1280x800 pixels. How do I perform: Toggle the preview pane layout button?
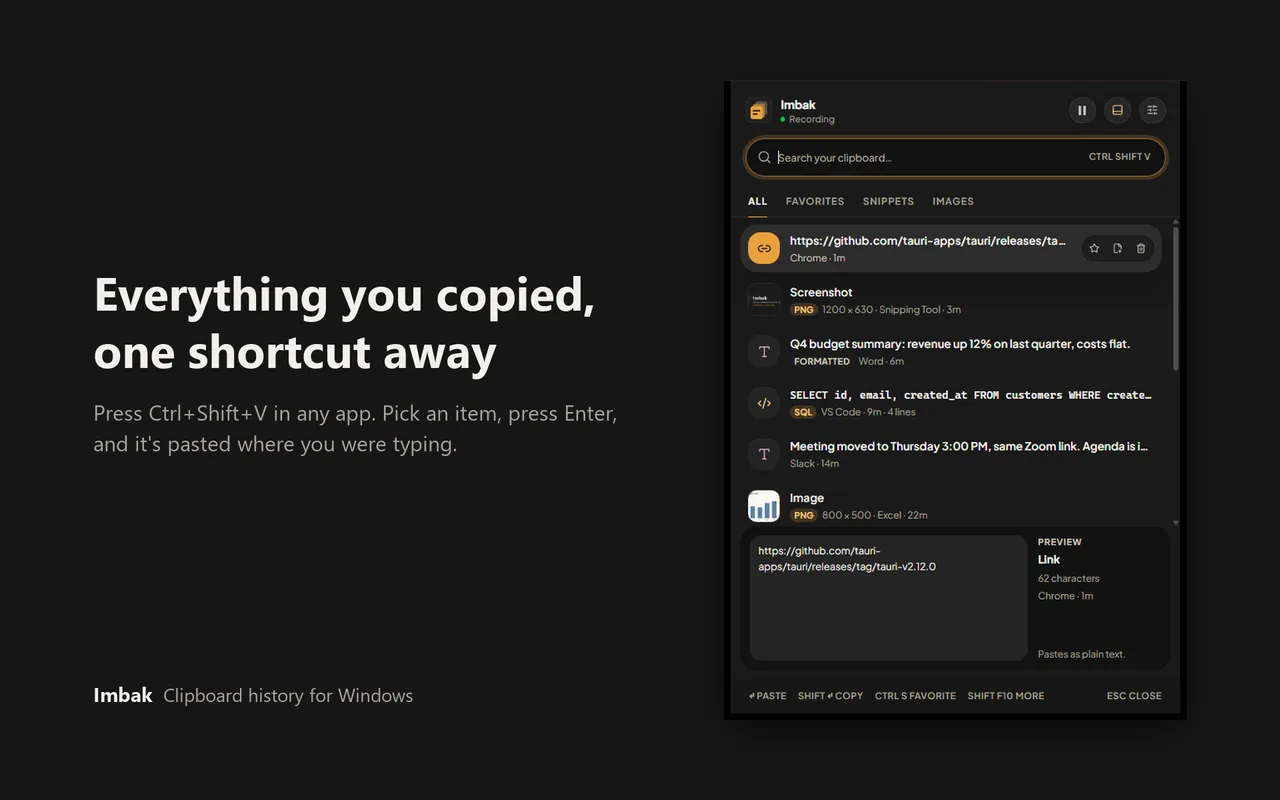point(1117,110)
